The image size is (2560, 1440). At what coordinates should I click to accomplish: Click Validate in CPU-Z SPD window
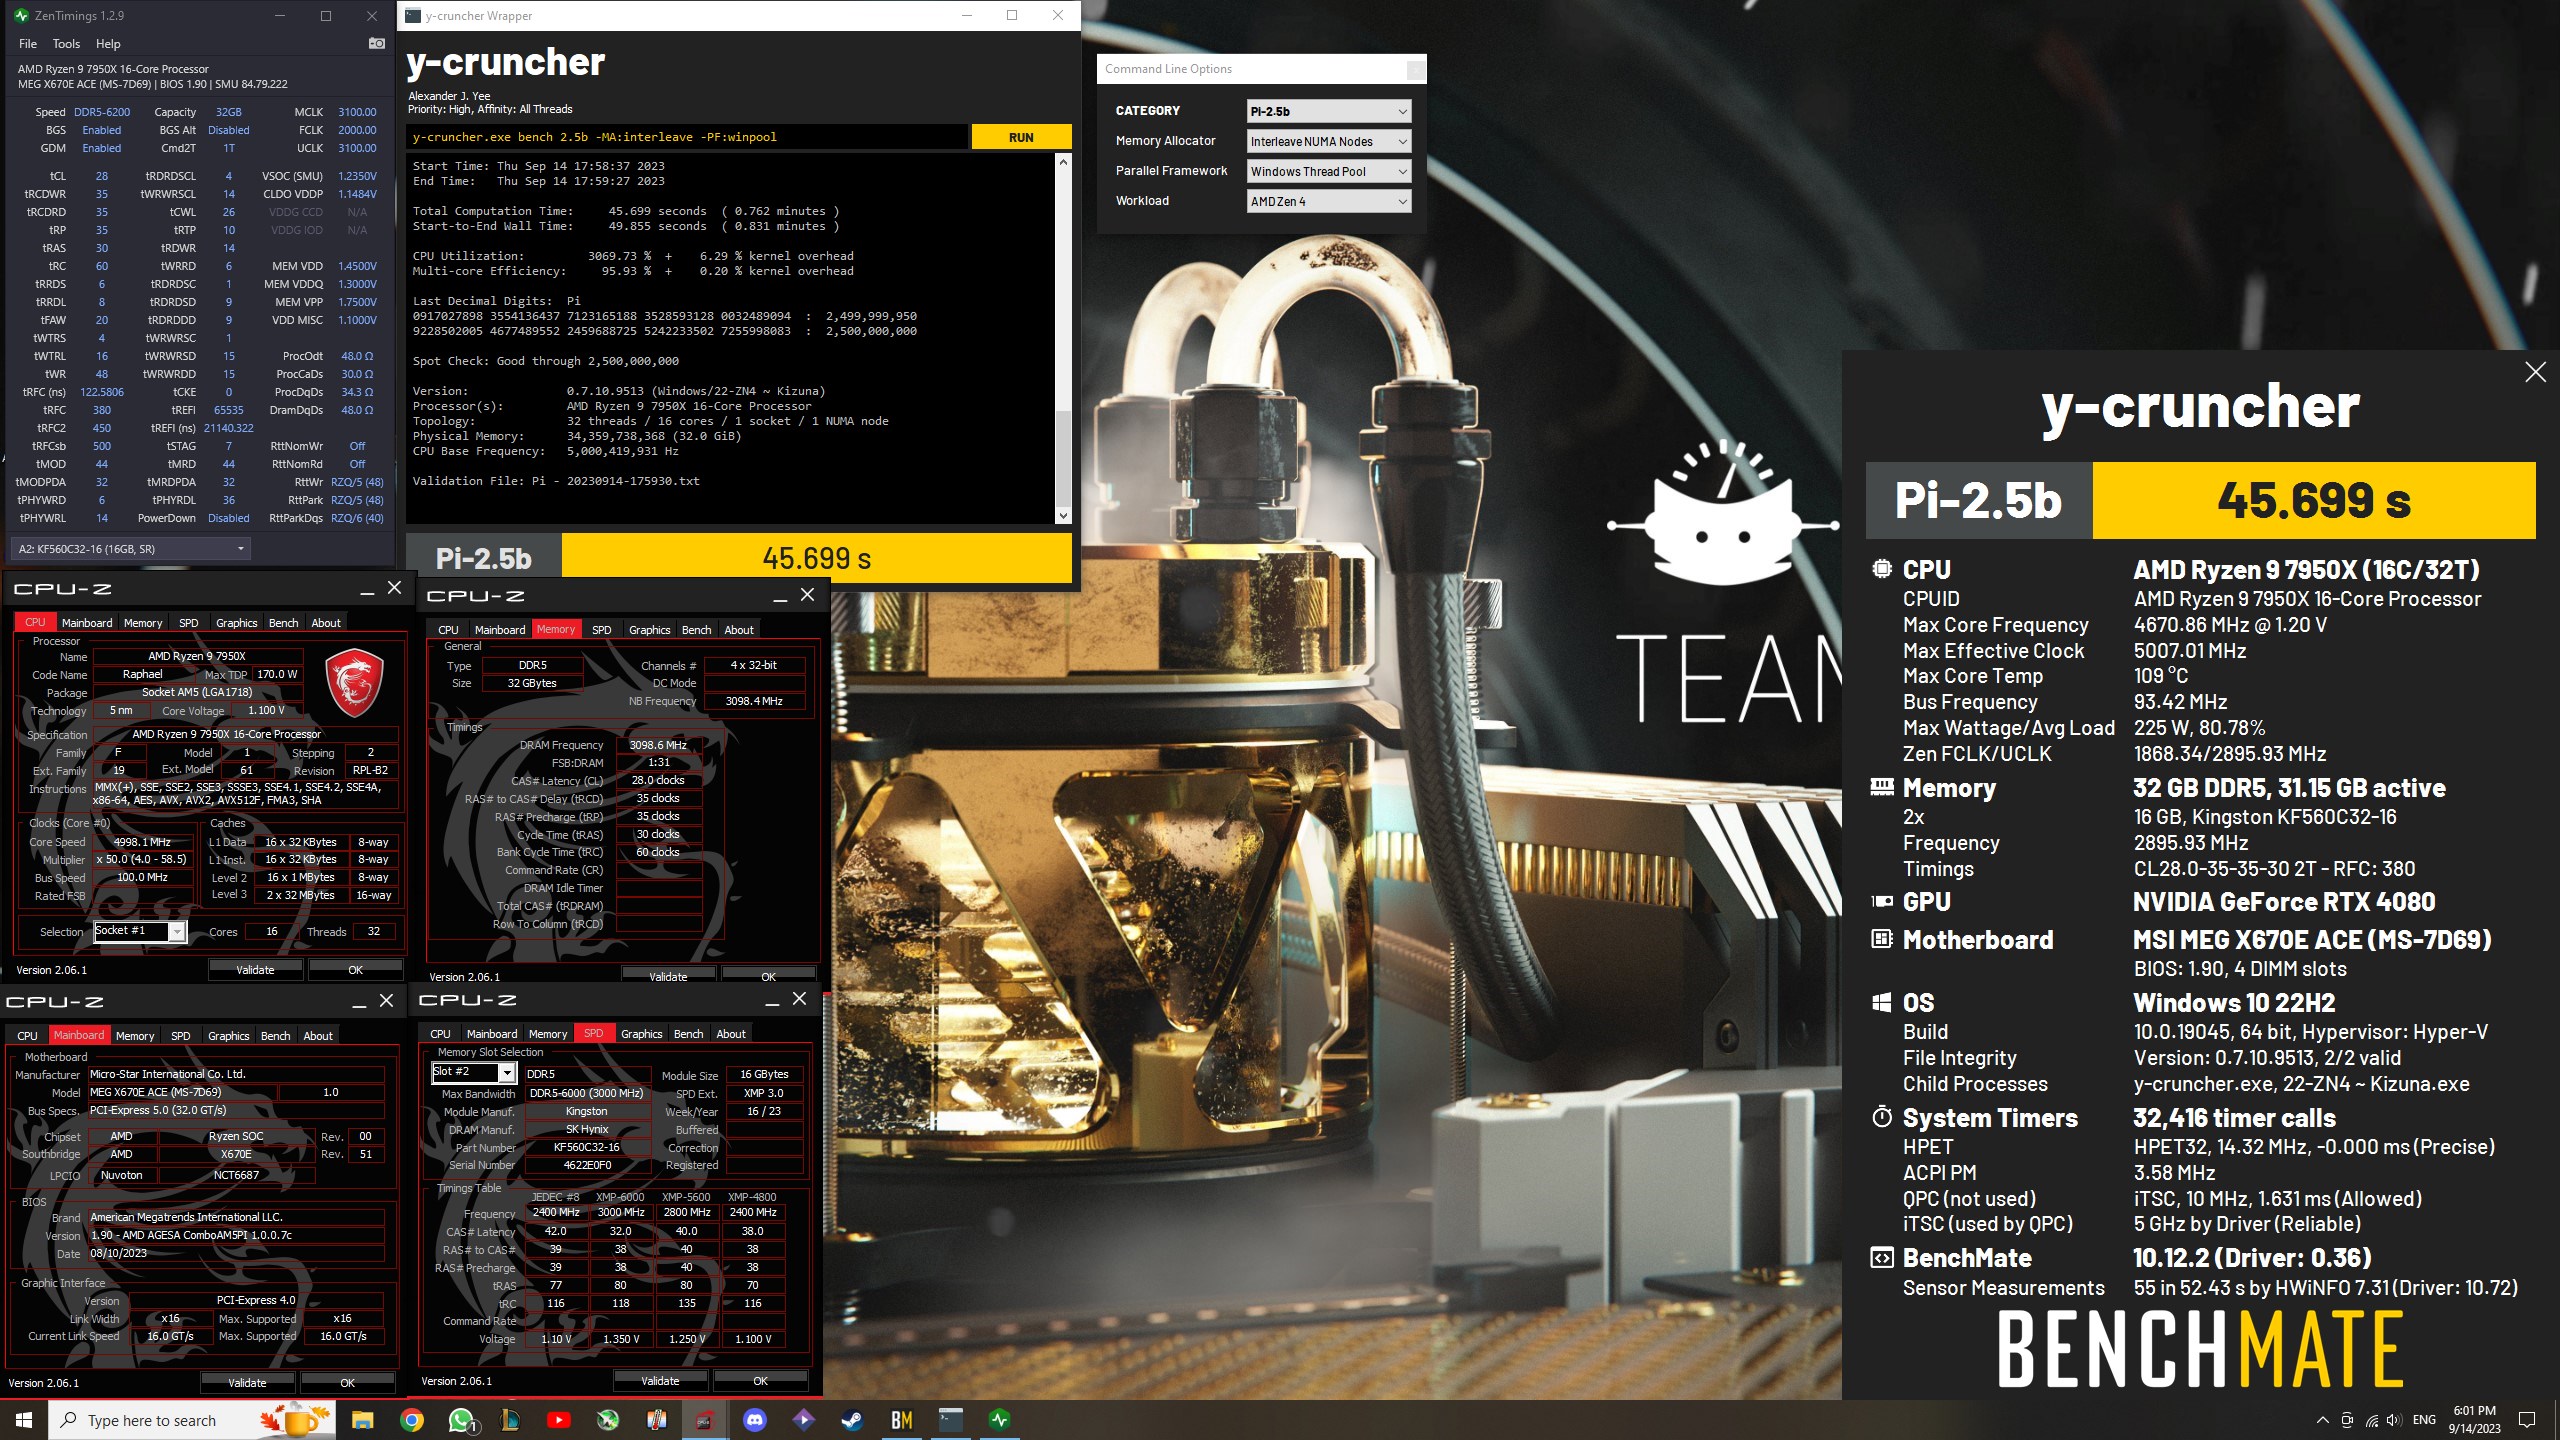pyautogui.click(x=660, y=1380)
